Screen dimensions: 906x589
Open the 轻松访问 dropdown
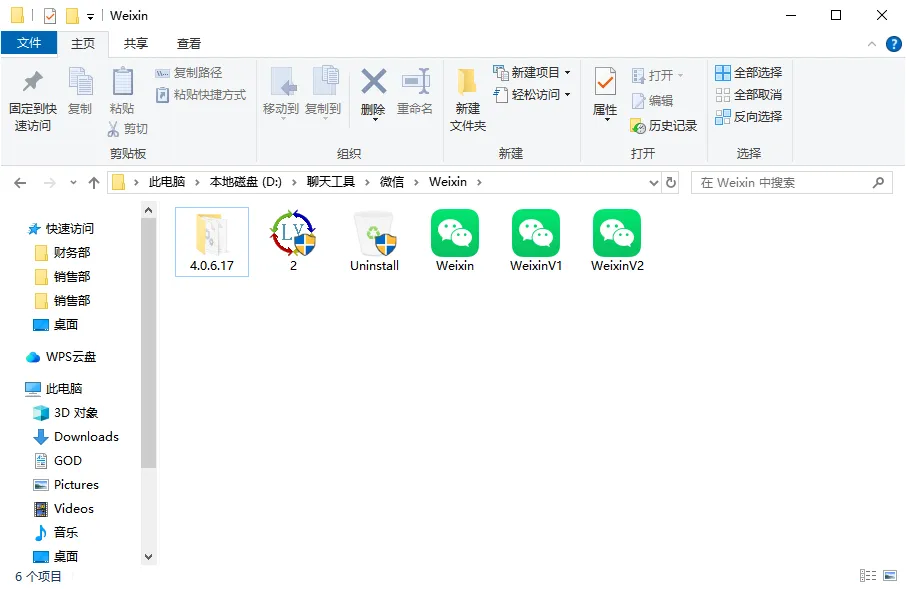[x=532, y=94]
